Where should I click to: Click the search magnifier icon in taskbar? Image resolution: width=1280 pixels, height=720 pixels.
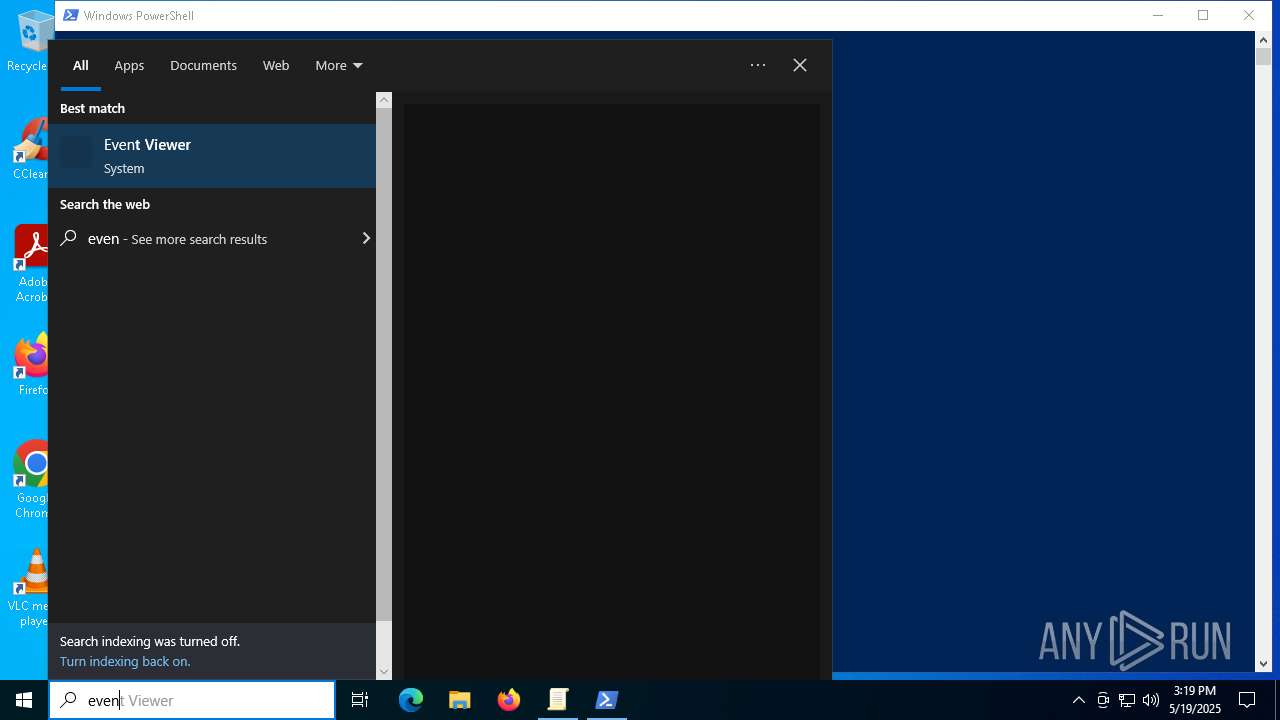(68, 700)
